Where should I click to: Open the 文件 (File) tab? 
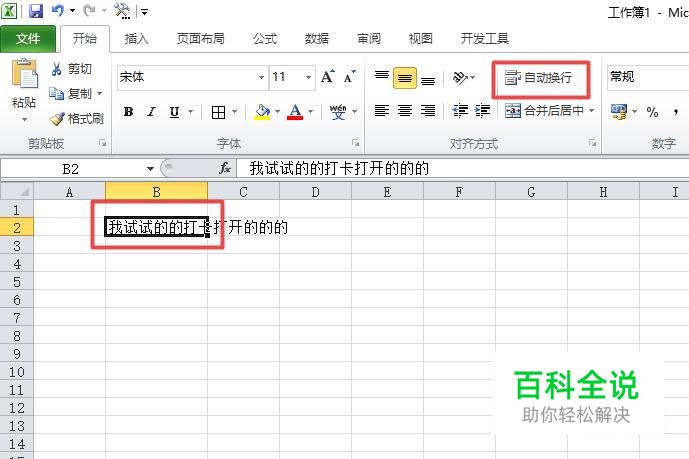pos(28,39)
